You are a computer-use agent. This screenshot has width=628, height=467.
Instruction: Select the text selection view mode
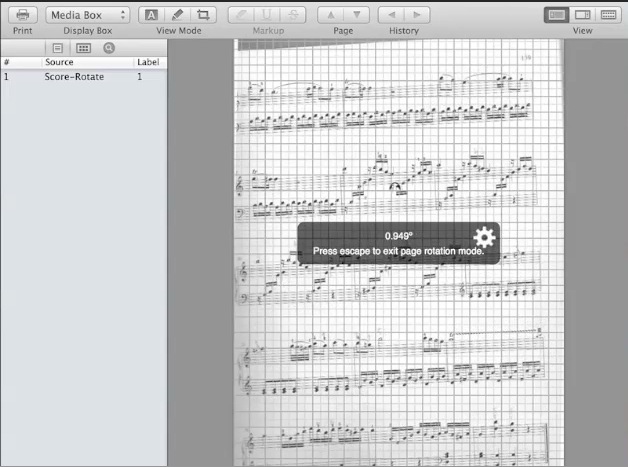coord(150,15)
